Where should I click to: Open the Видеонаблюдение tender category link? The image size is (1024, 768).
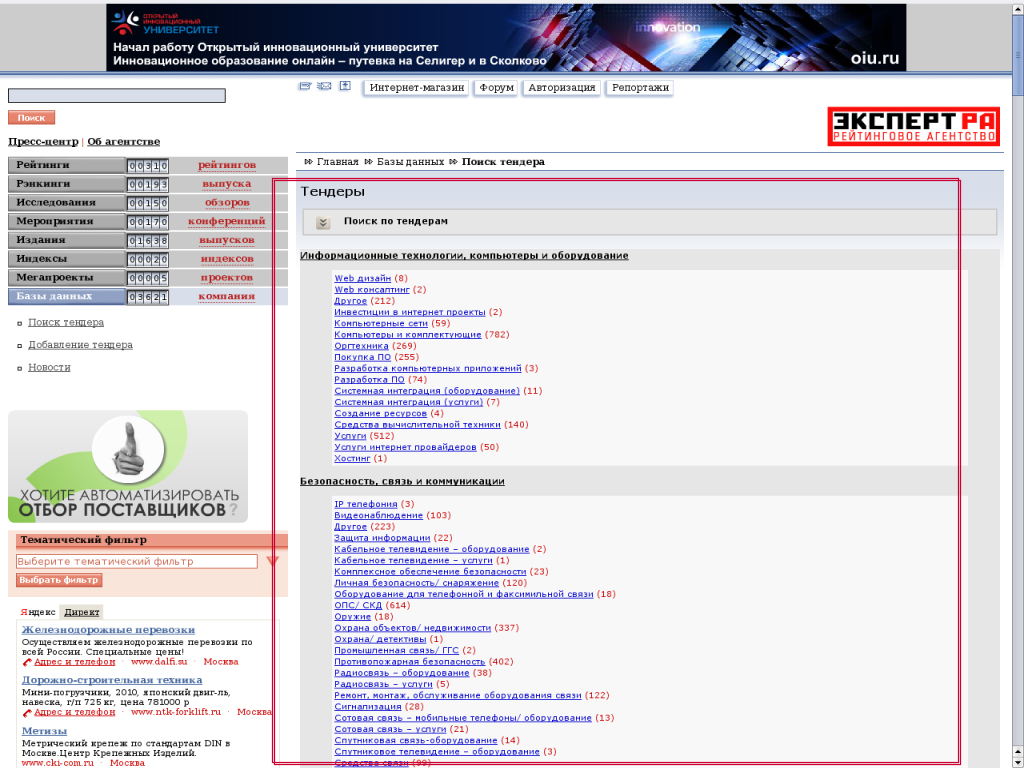tap(378, 515)
